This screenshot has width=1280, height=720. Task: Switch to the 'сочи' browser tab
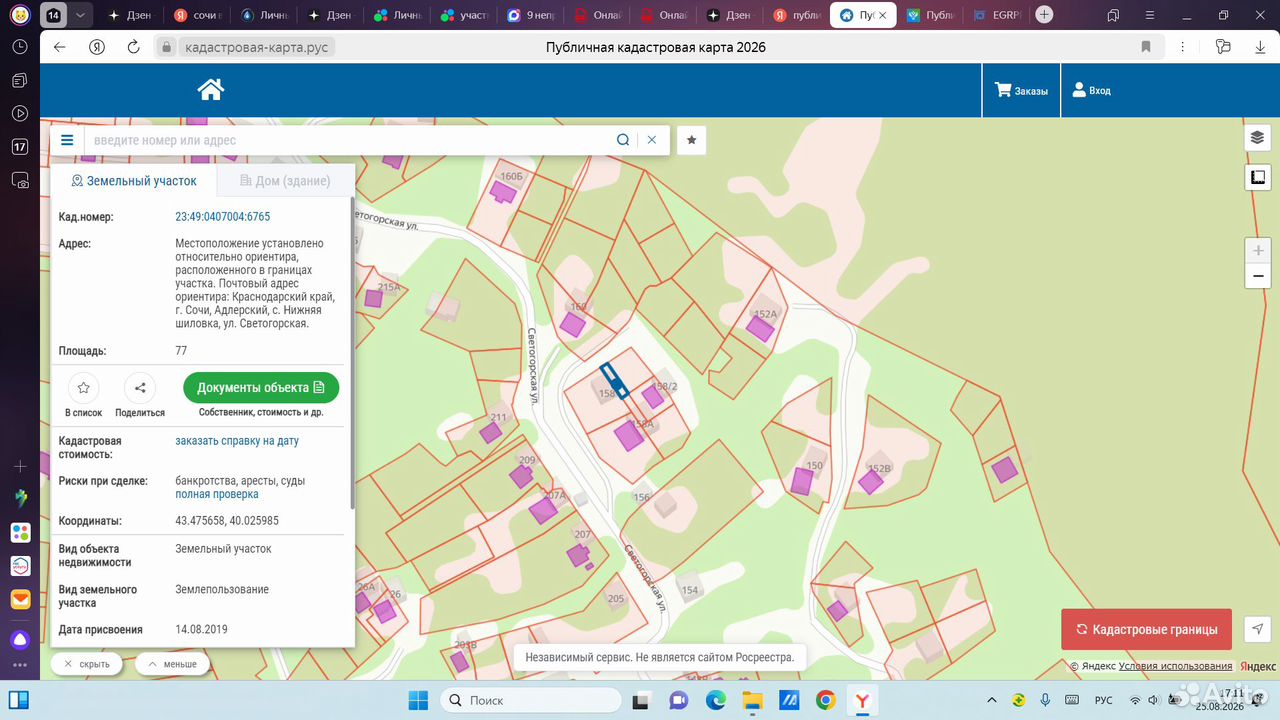pyautogui.click(x=199, y=15)
